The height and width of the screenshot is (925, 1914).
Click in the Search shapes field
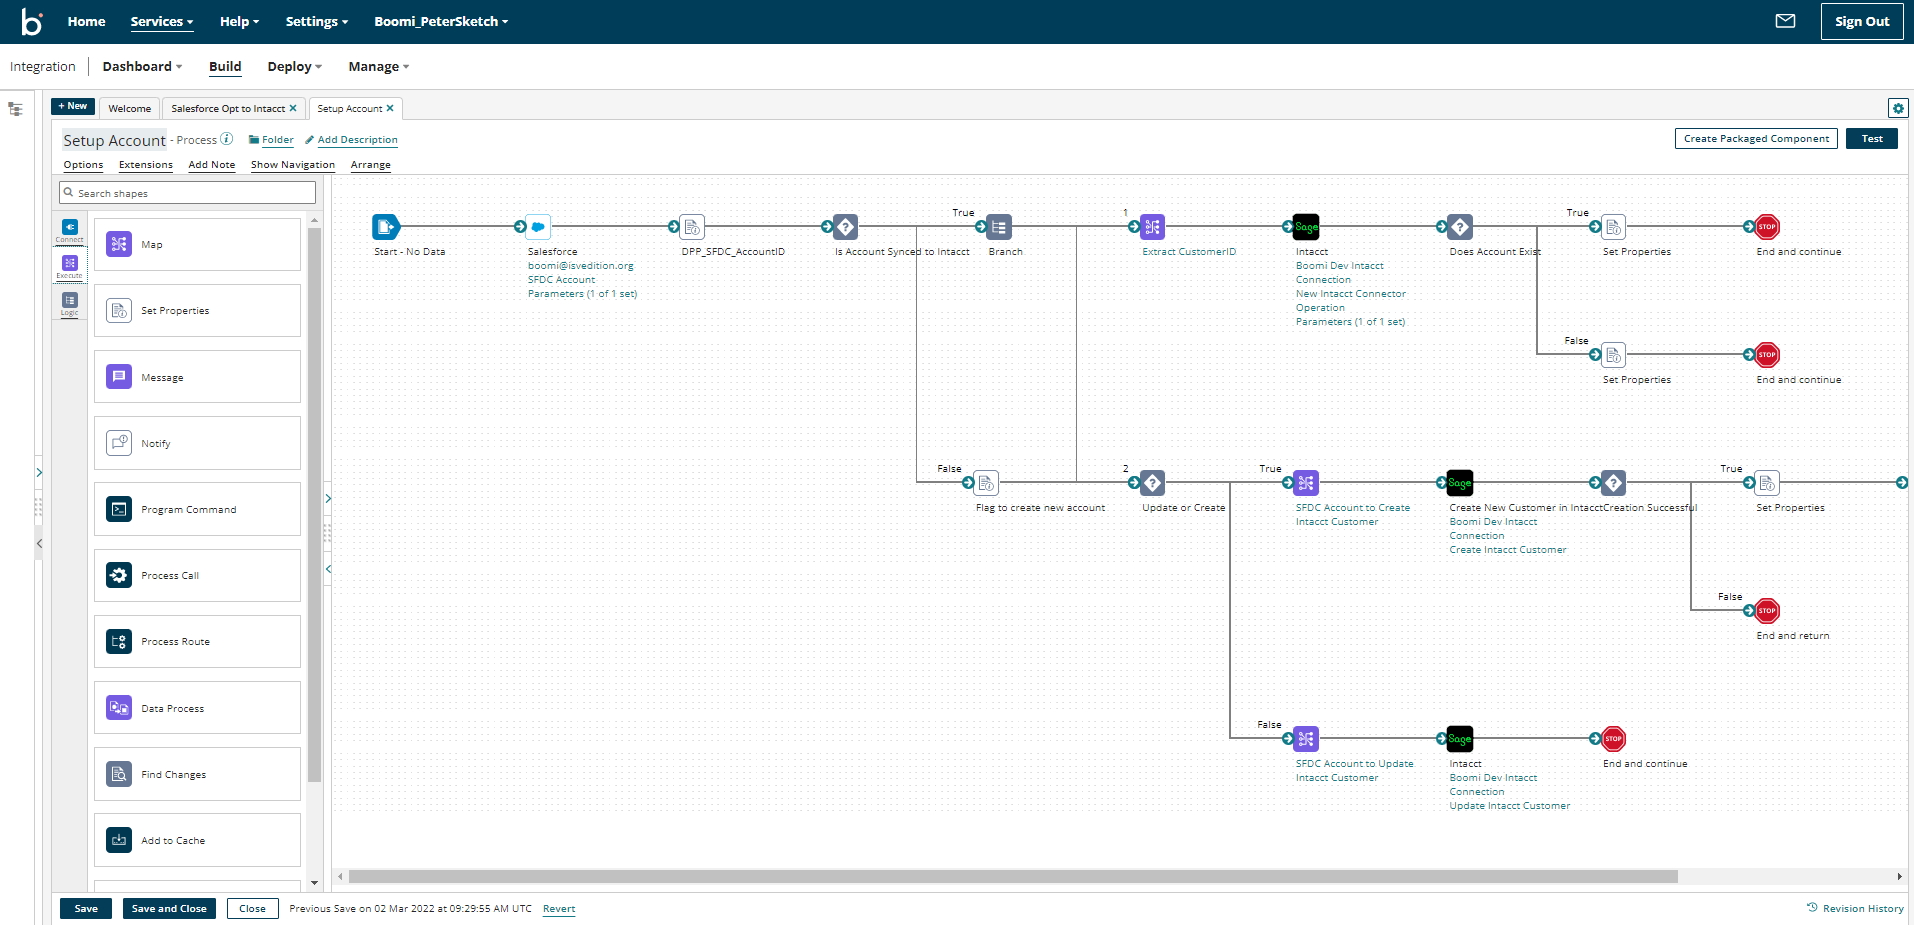188,193
